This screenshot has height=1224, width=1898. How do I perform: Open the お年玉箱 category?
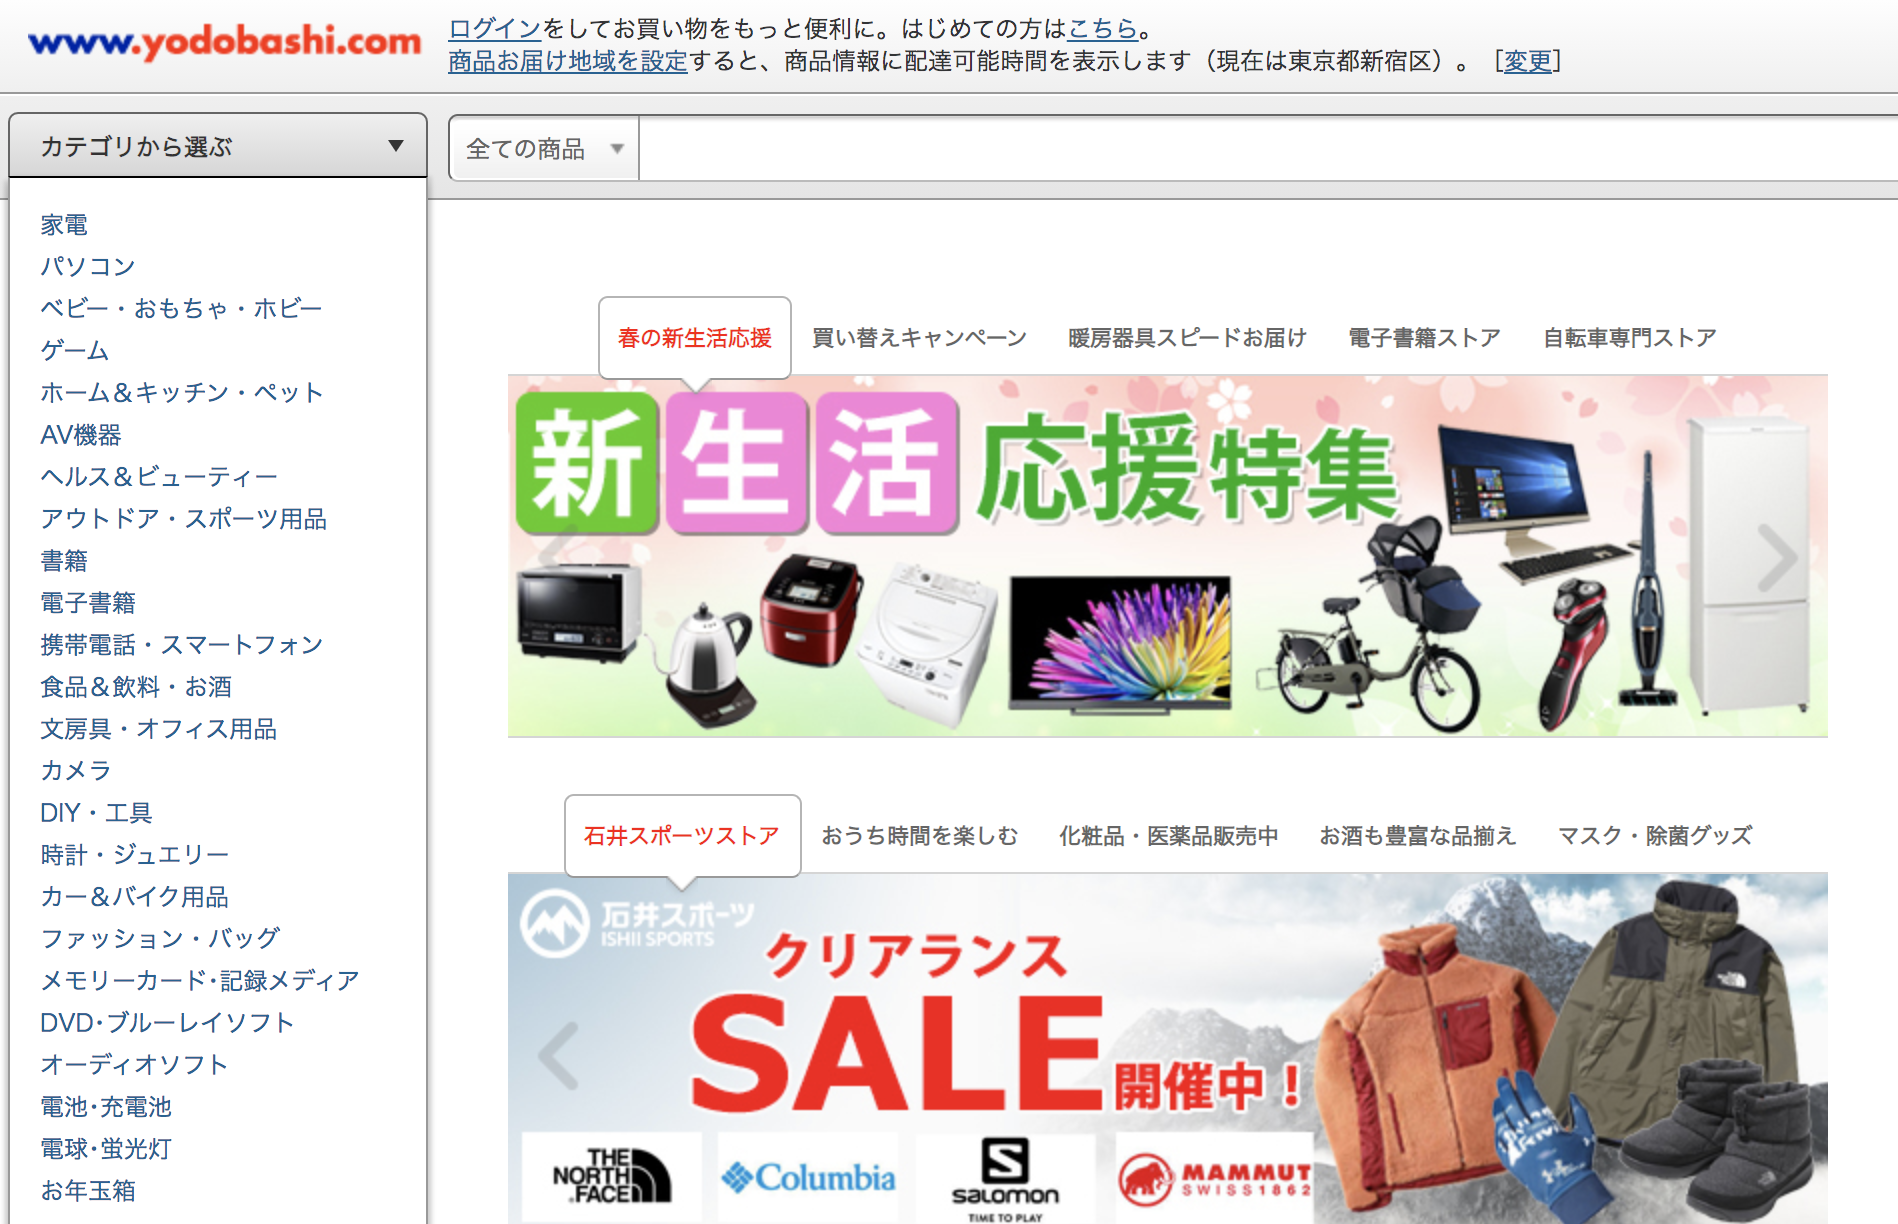pyautogui.click(x=88, y=1191)
